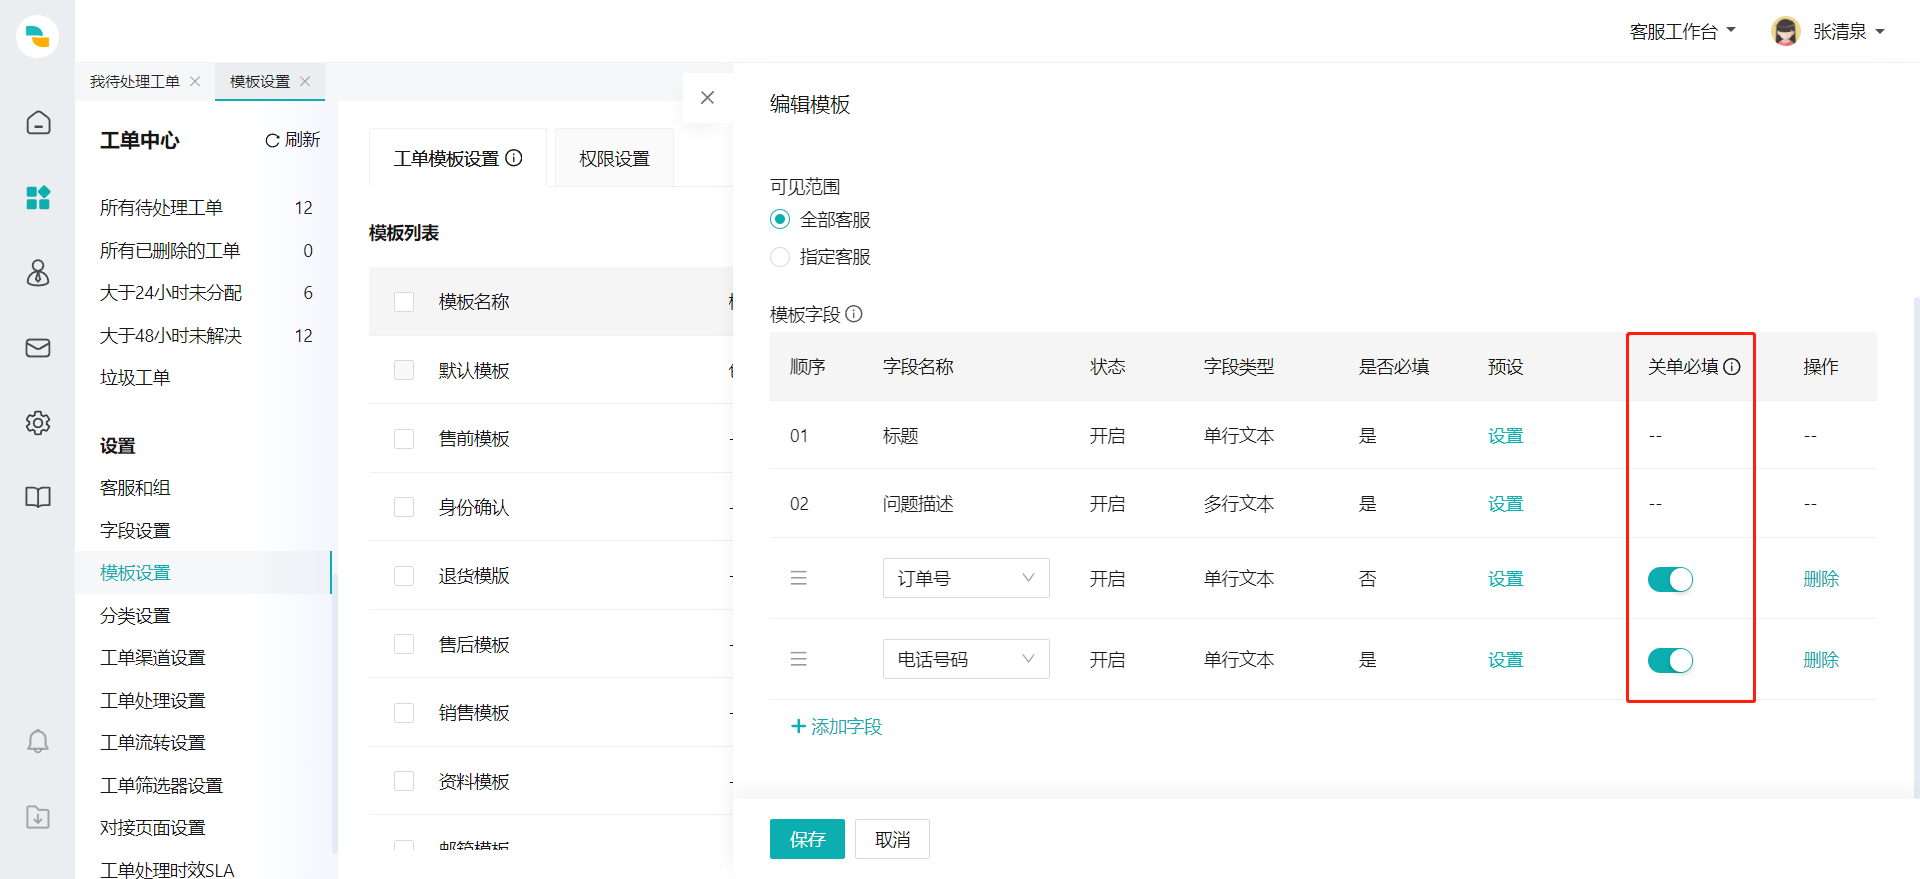Image resolution: width=1920 pixels, height=879 pixels.
Task: Click 设置 link in 问题描述 row
Action: click(x=1505, y=503)
